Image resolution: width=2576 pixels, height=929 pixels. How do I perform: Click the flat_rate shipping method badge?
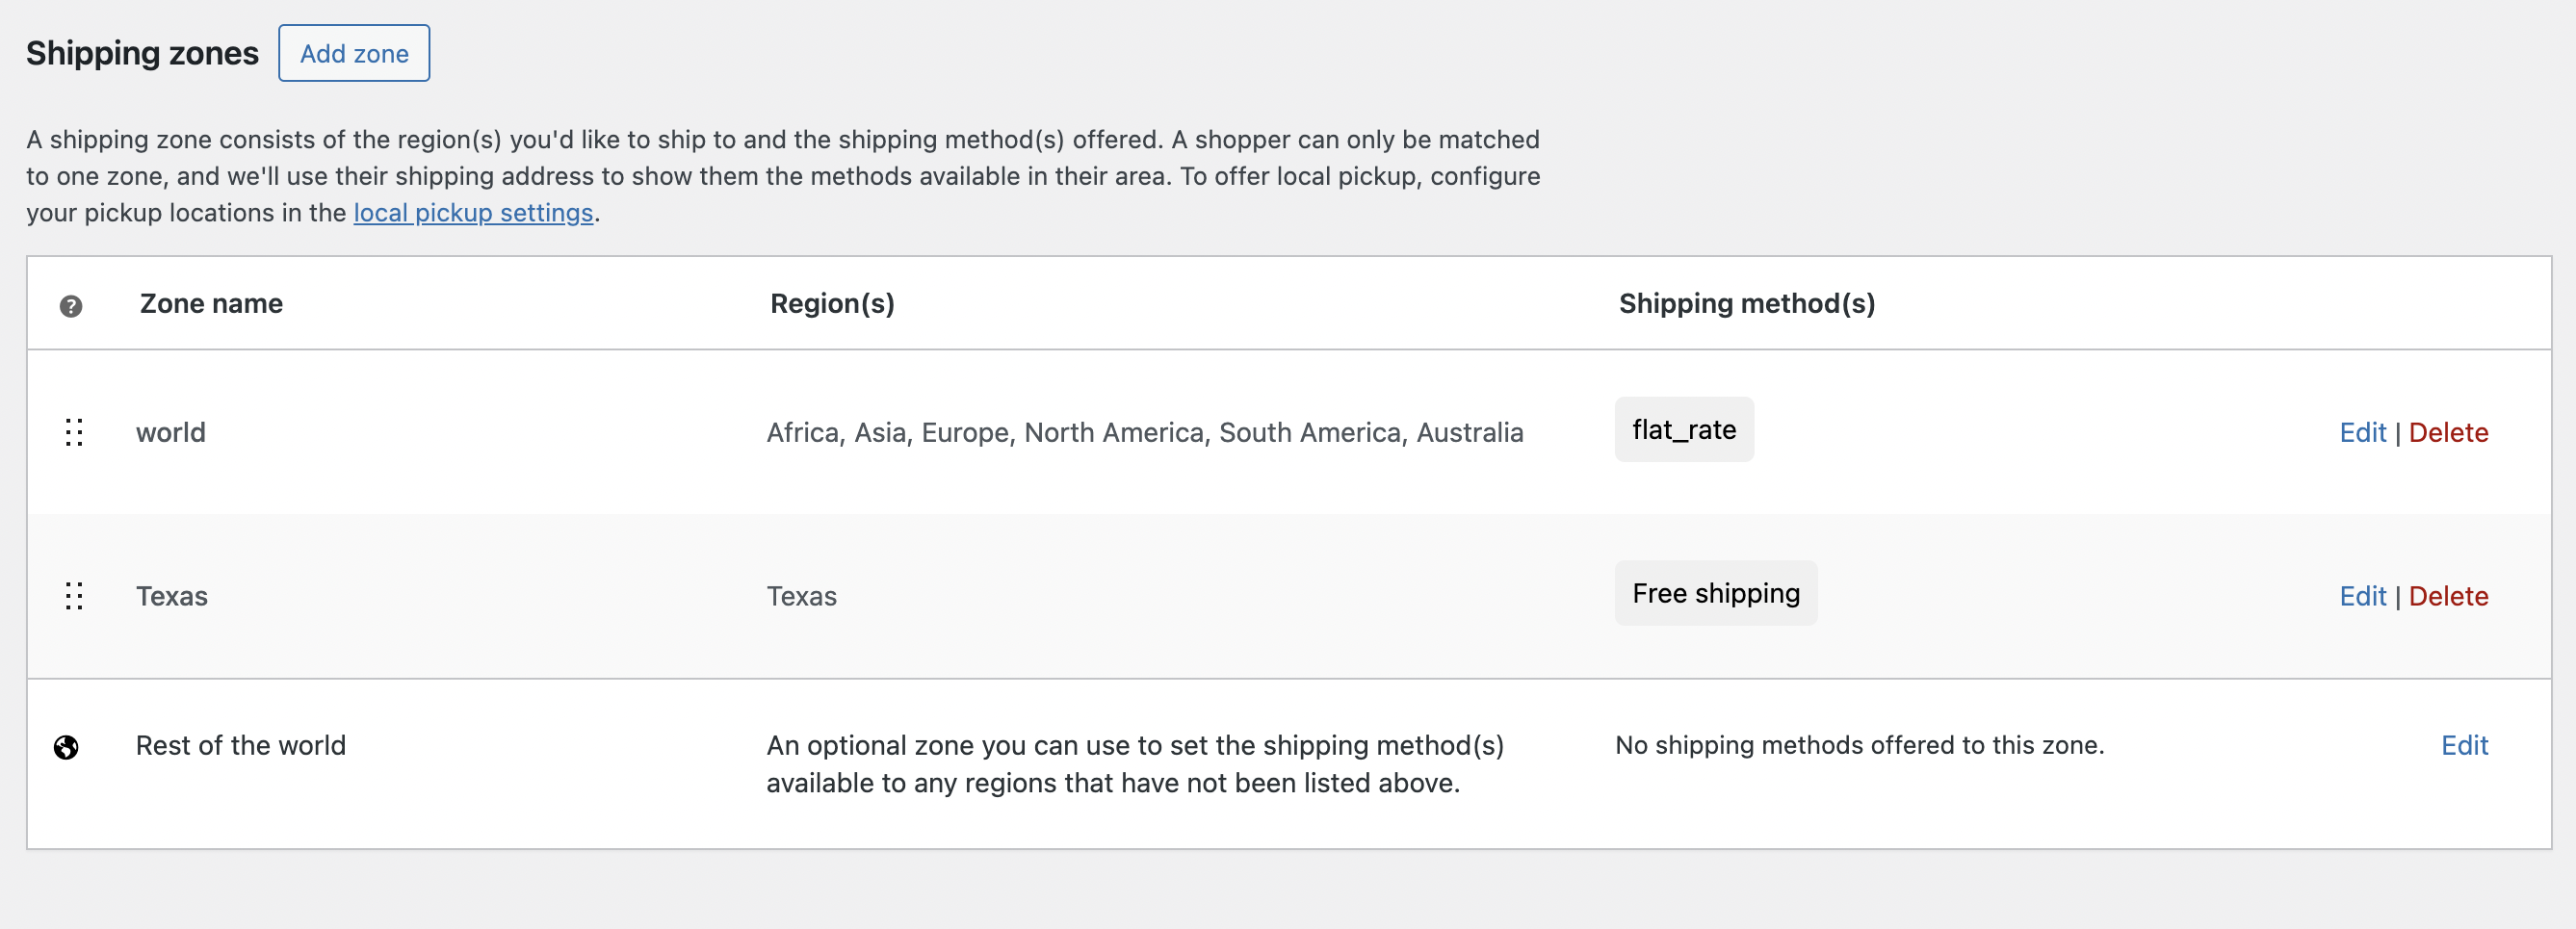click(1684, 430)
